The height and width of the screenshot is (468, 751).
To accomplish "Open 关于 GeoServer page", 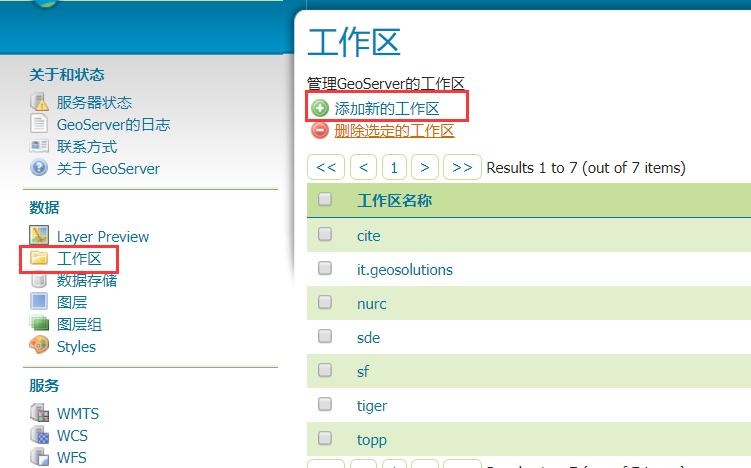I will 108,169.
